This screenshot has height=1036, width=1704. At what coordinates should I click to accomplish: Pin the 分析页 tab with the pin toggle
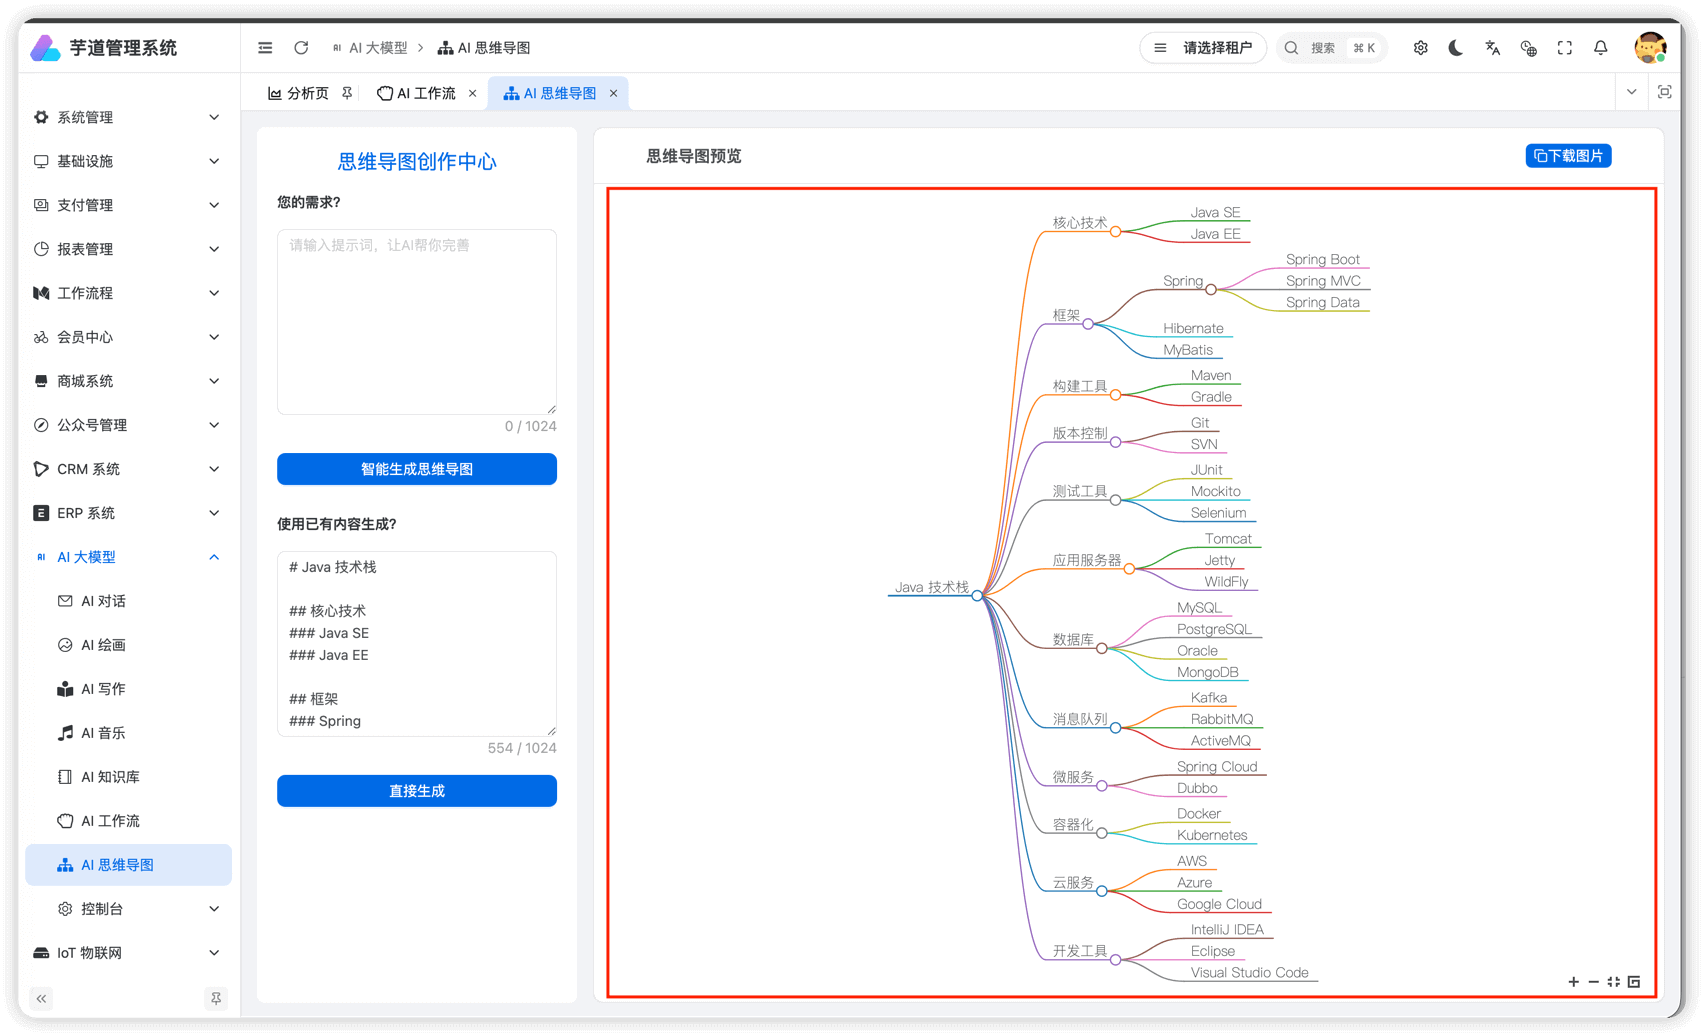pyautogui.click(x=347, y=92)
